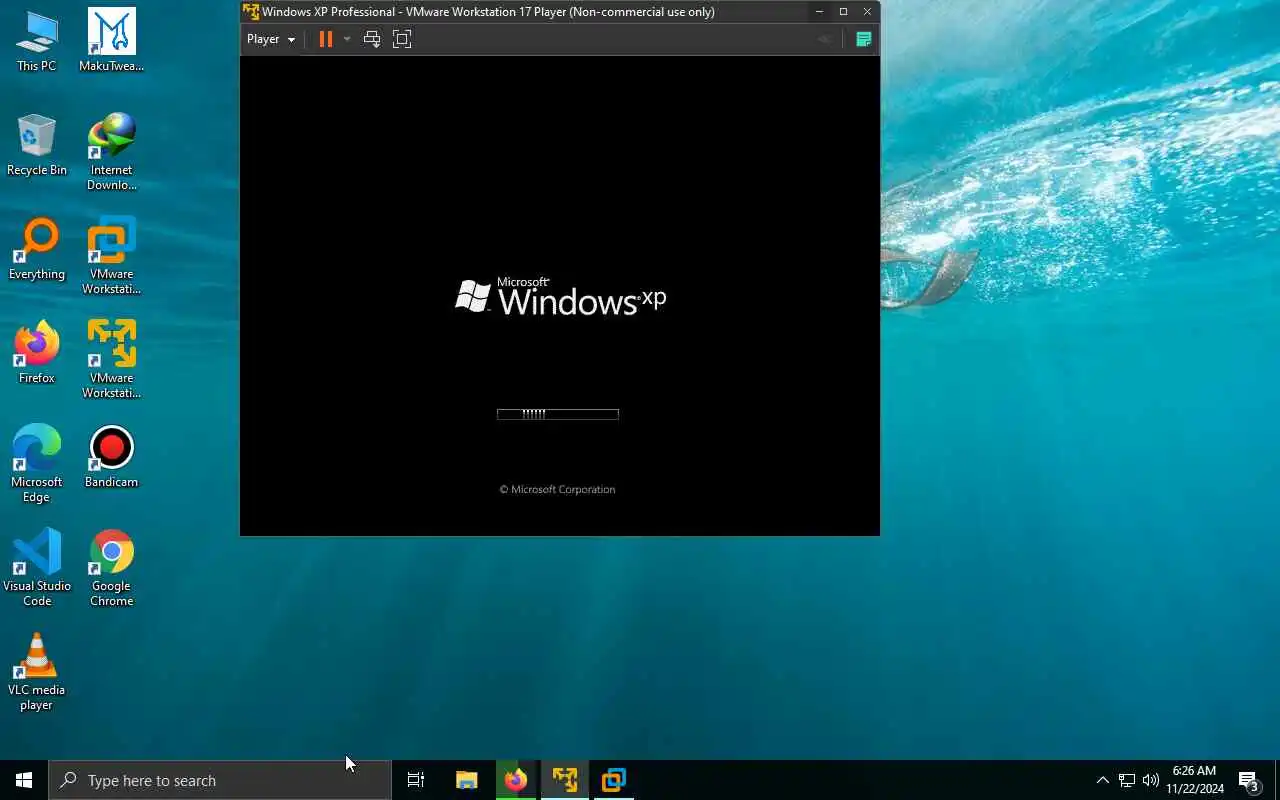Pause the virtual machine with orange button
Image resolution: width=1280 pixels, height=800 pixels.
[325, 39]
